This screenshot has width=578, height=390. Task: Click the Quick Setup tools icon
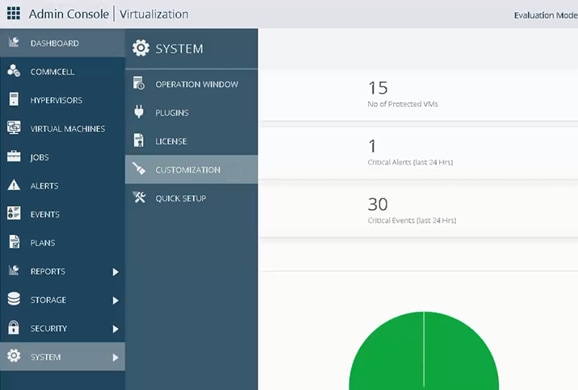(139, 198)
